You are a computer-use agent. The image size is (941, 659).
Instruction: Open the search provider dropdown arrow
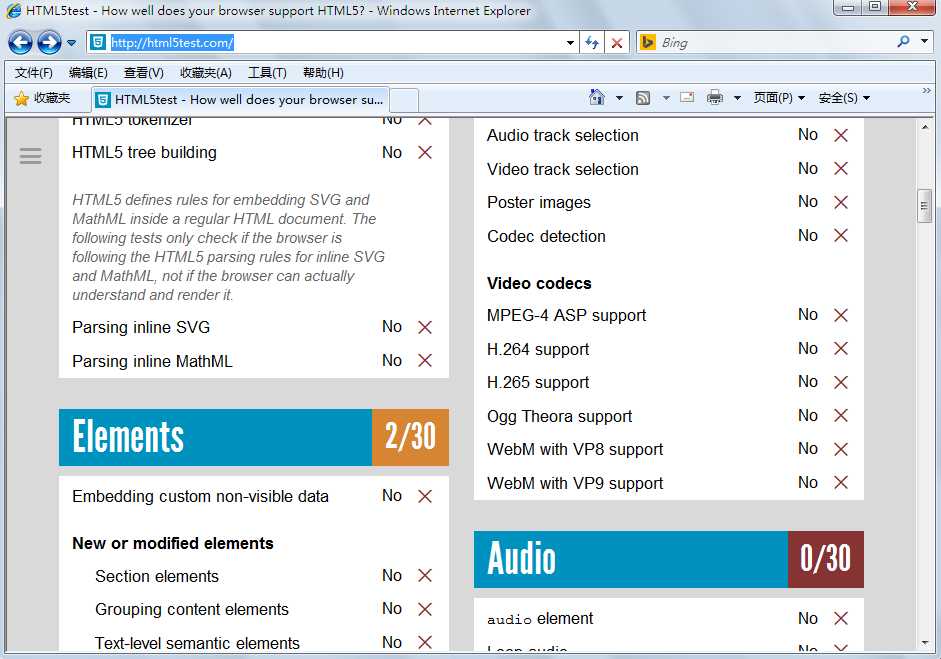tap(924, 42)
